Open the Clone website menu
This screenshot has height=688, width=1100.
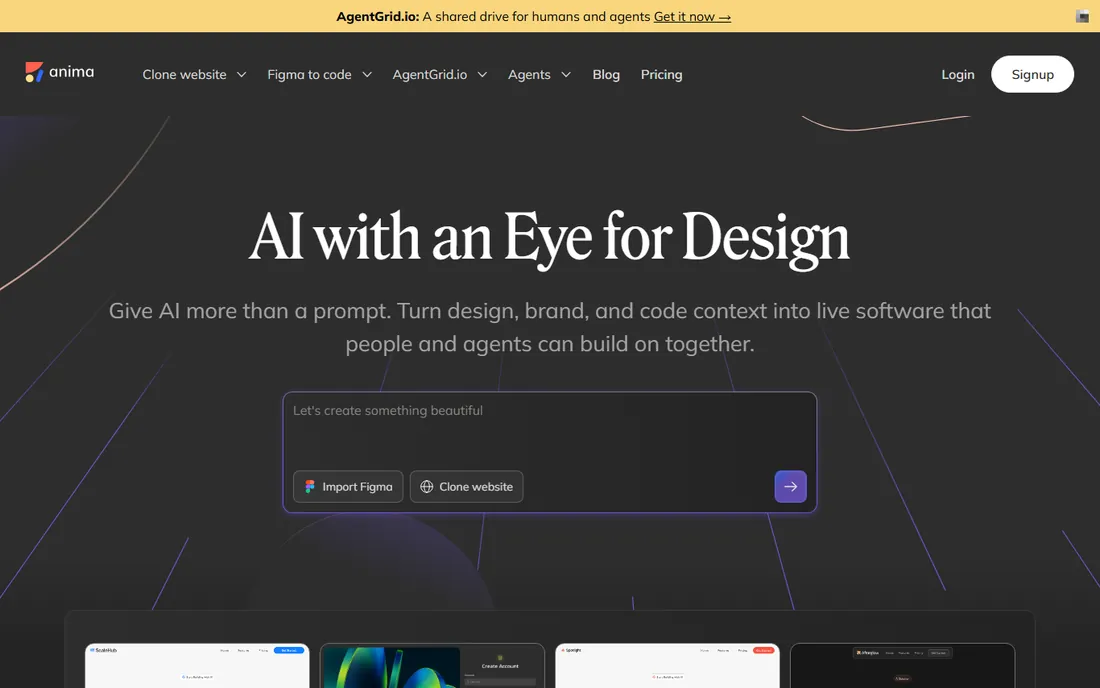tap(185, 74)
